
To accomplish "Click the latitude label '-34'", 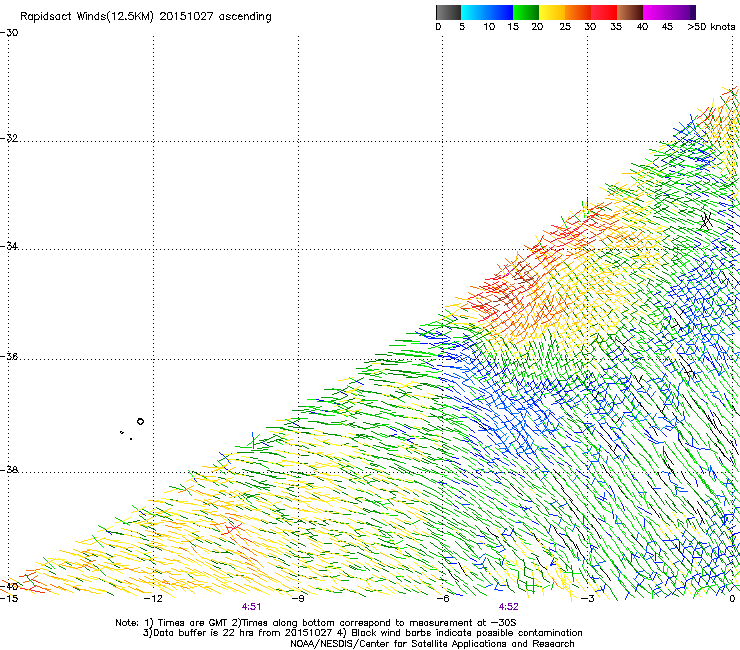I will 9,246.
